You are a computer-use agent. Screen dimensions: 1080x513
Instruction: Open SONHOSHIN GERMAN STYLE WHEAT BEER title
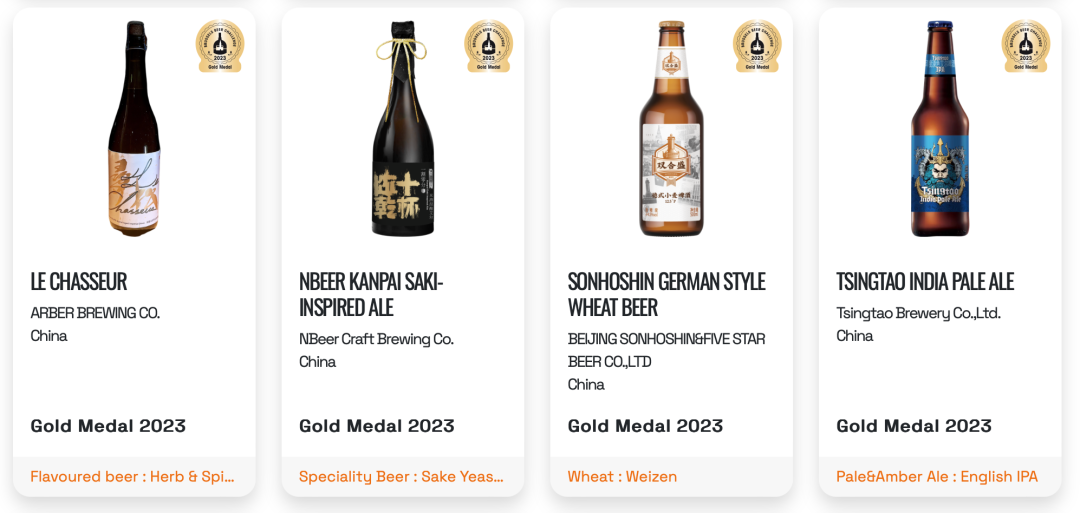click(x=667, y=294)
